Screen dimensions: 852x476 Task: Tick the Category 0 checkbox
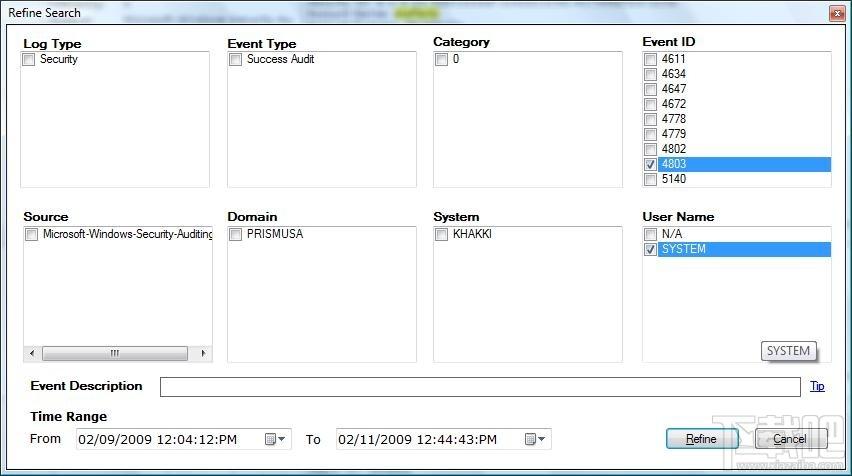click(x=441, y=59)
